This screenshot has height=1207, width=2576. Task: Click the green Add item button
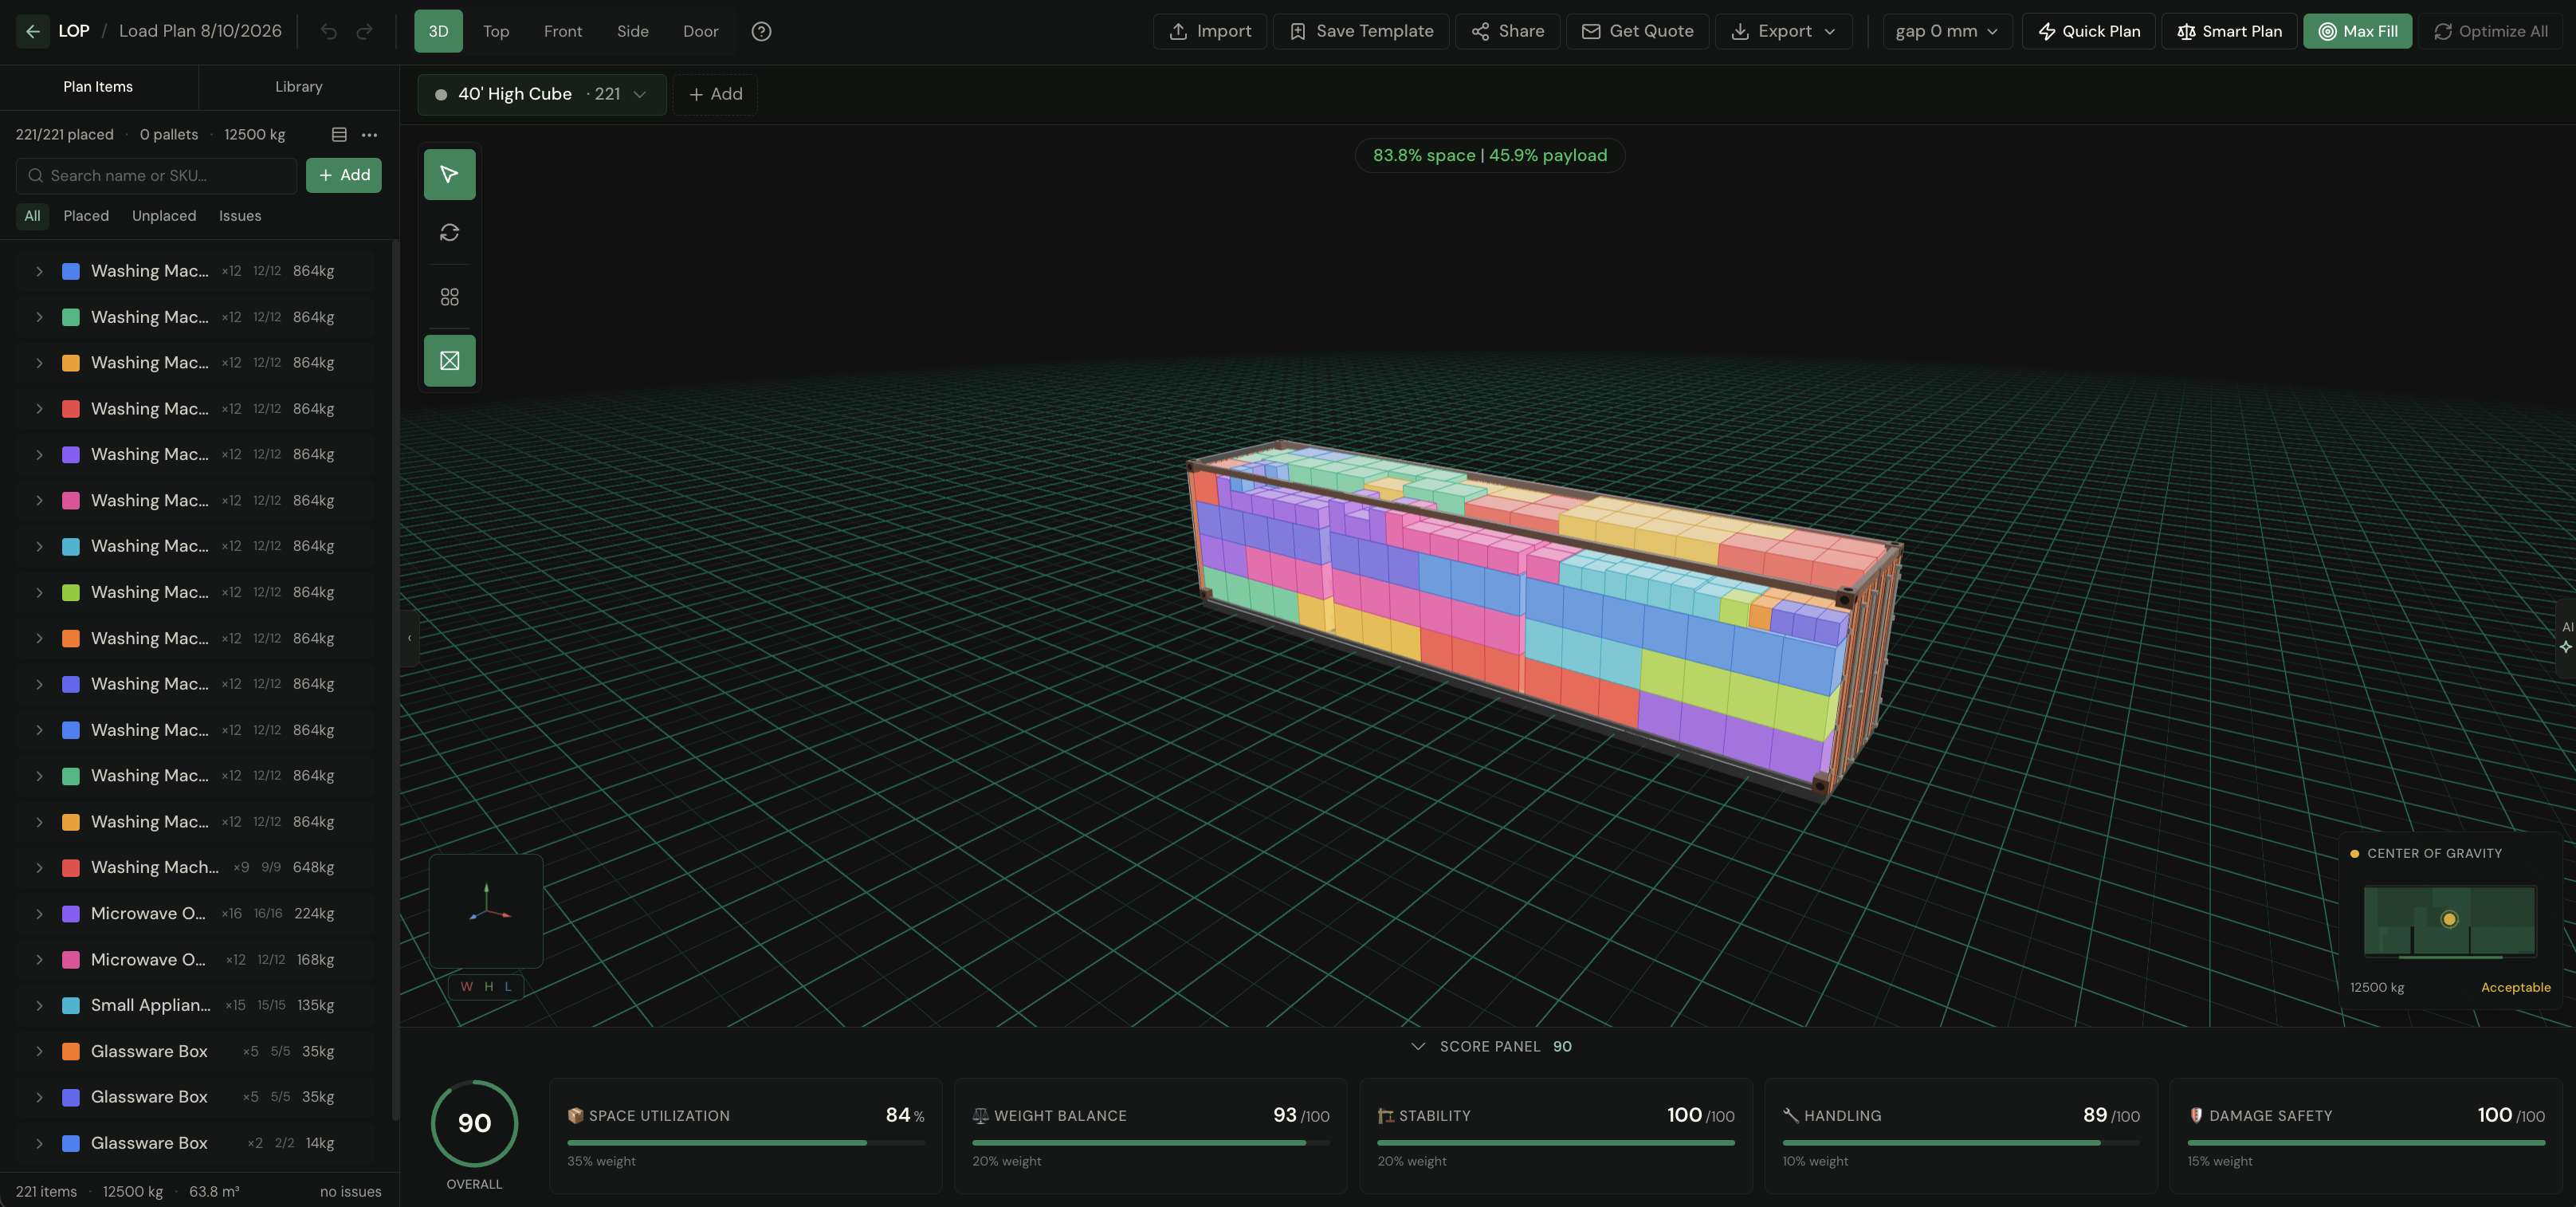tap(343, 175)
